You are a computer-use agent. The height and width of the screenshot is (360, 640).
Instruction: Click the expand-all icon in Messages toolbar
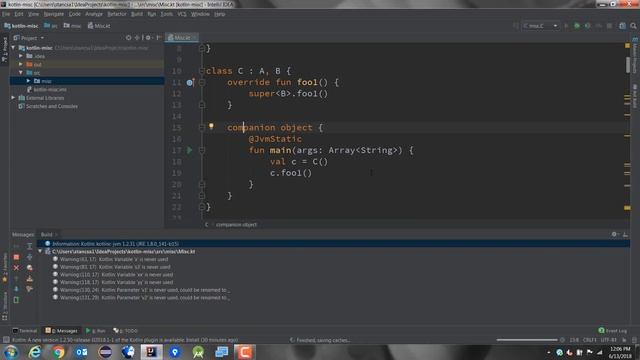point(29,246)
